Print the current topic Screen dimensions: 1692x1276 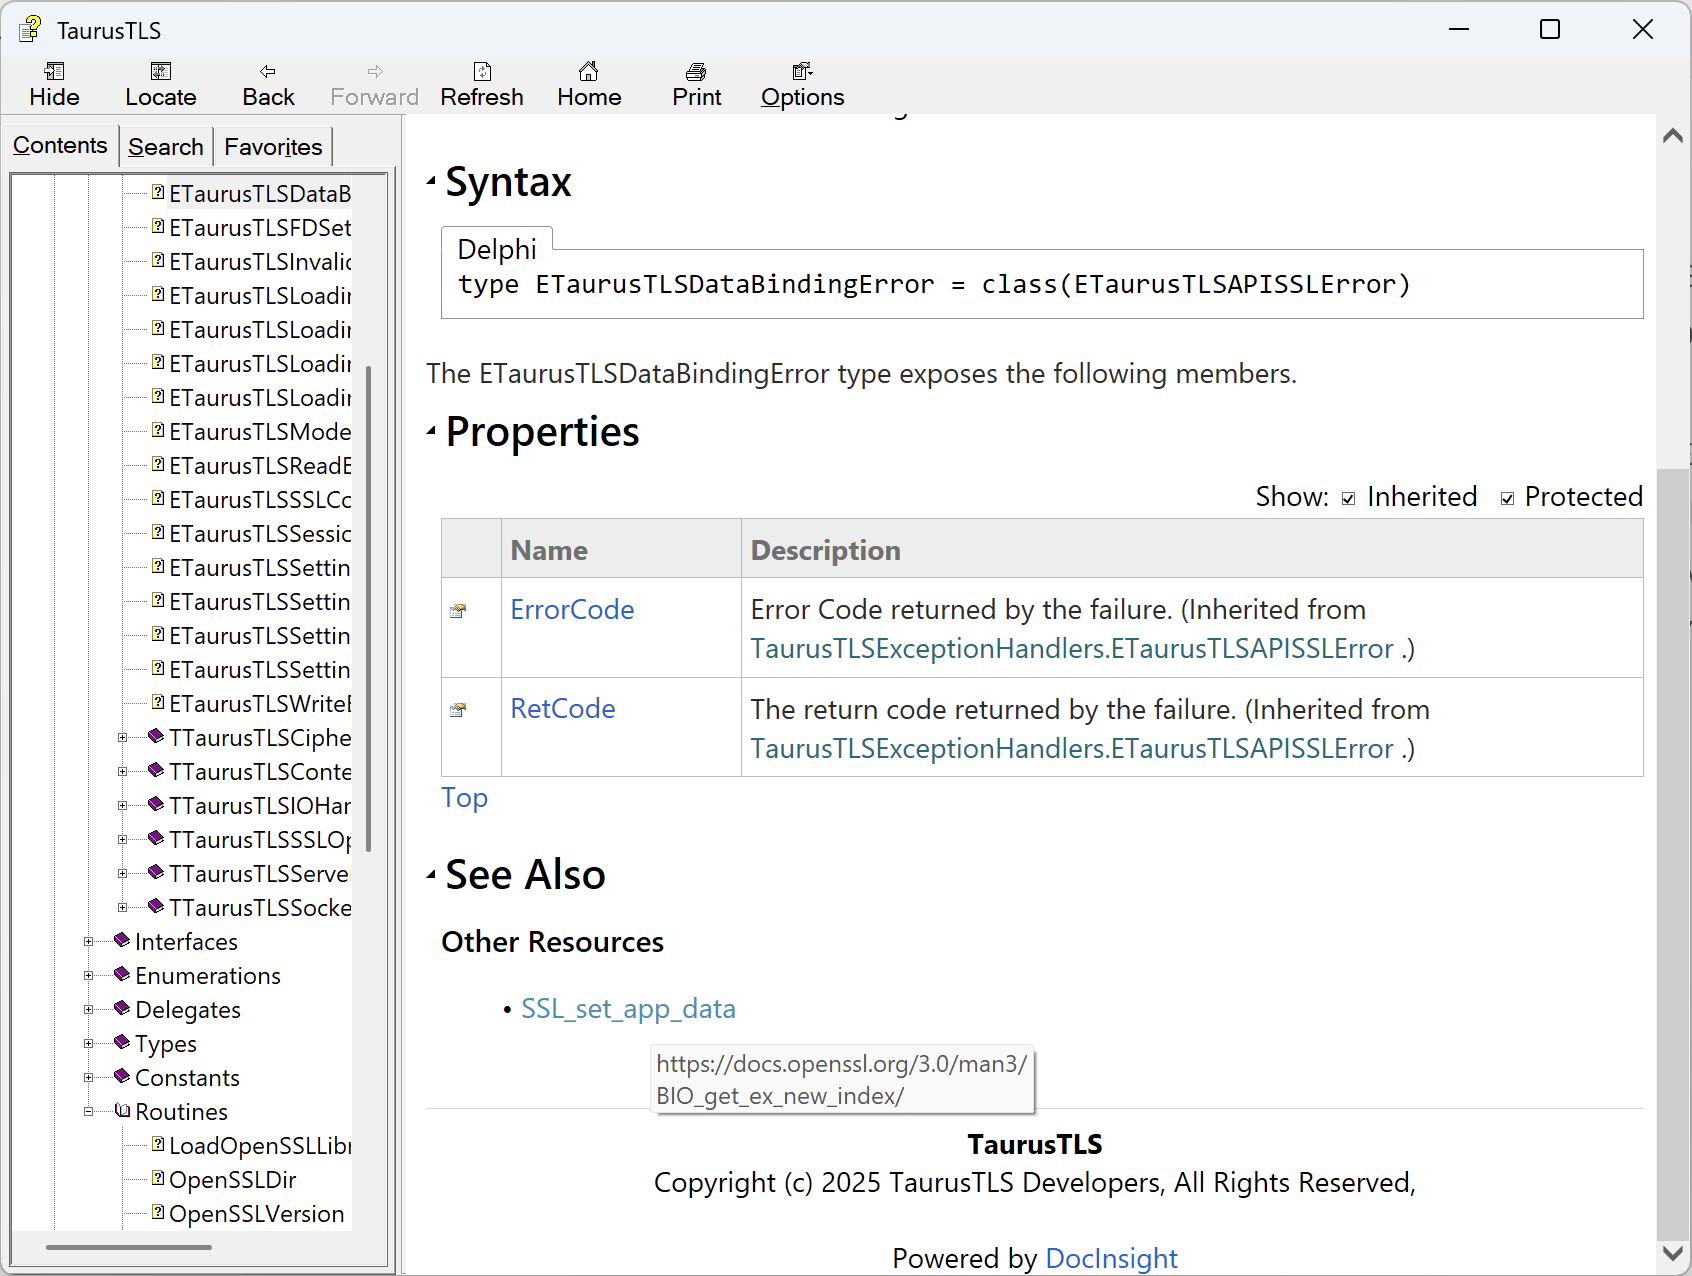696,84
